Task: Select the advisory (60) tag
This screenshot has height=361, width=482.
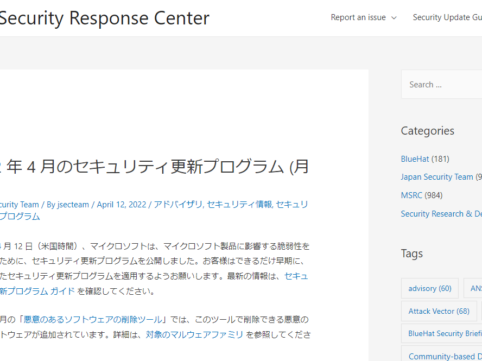Action: click(x=430, y=288)
